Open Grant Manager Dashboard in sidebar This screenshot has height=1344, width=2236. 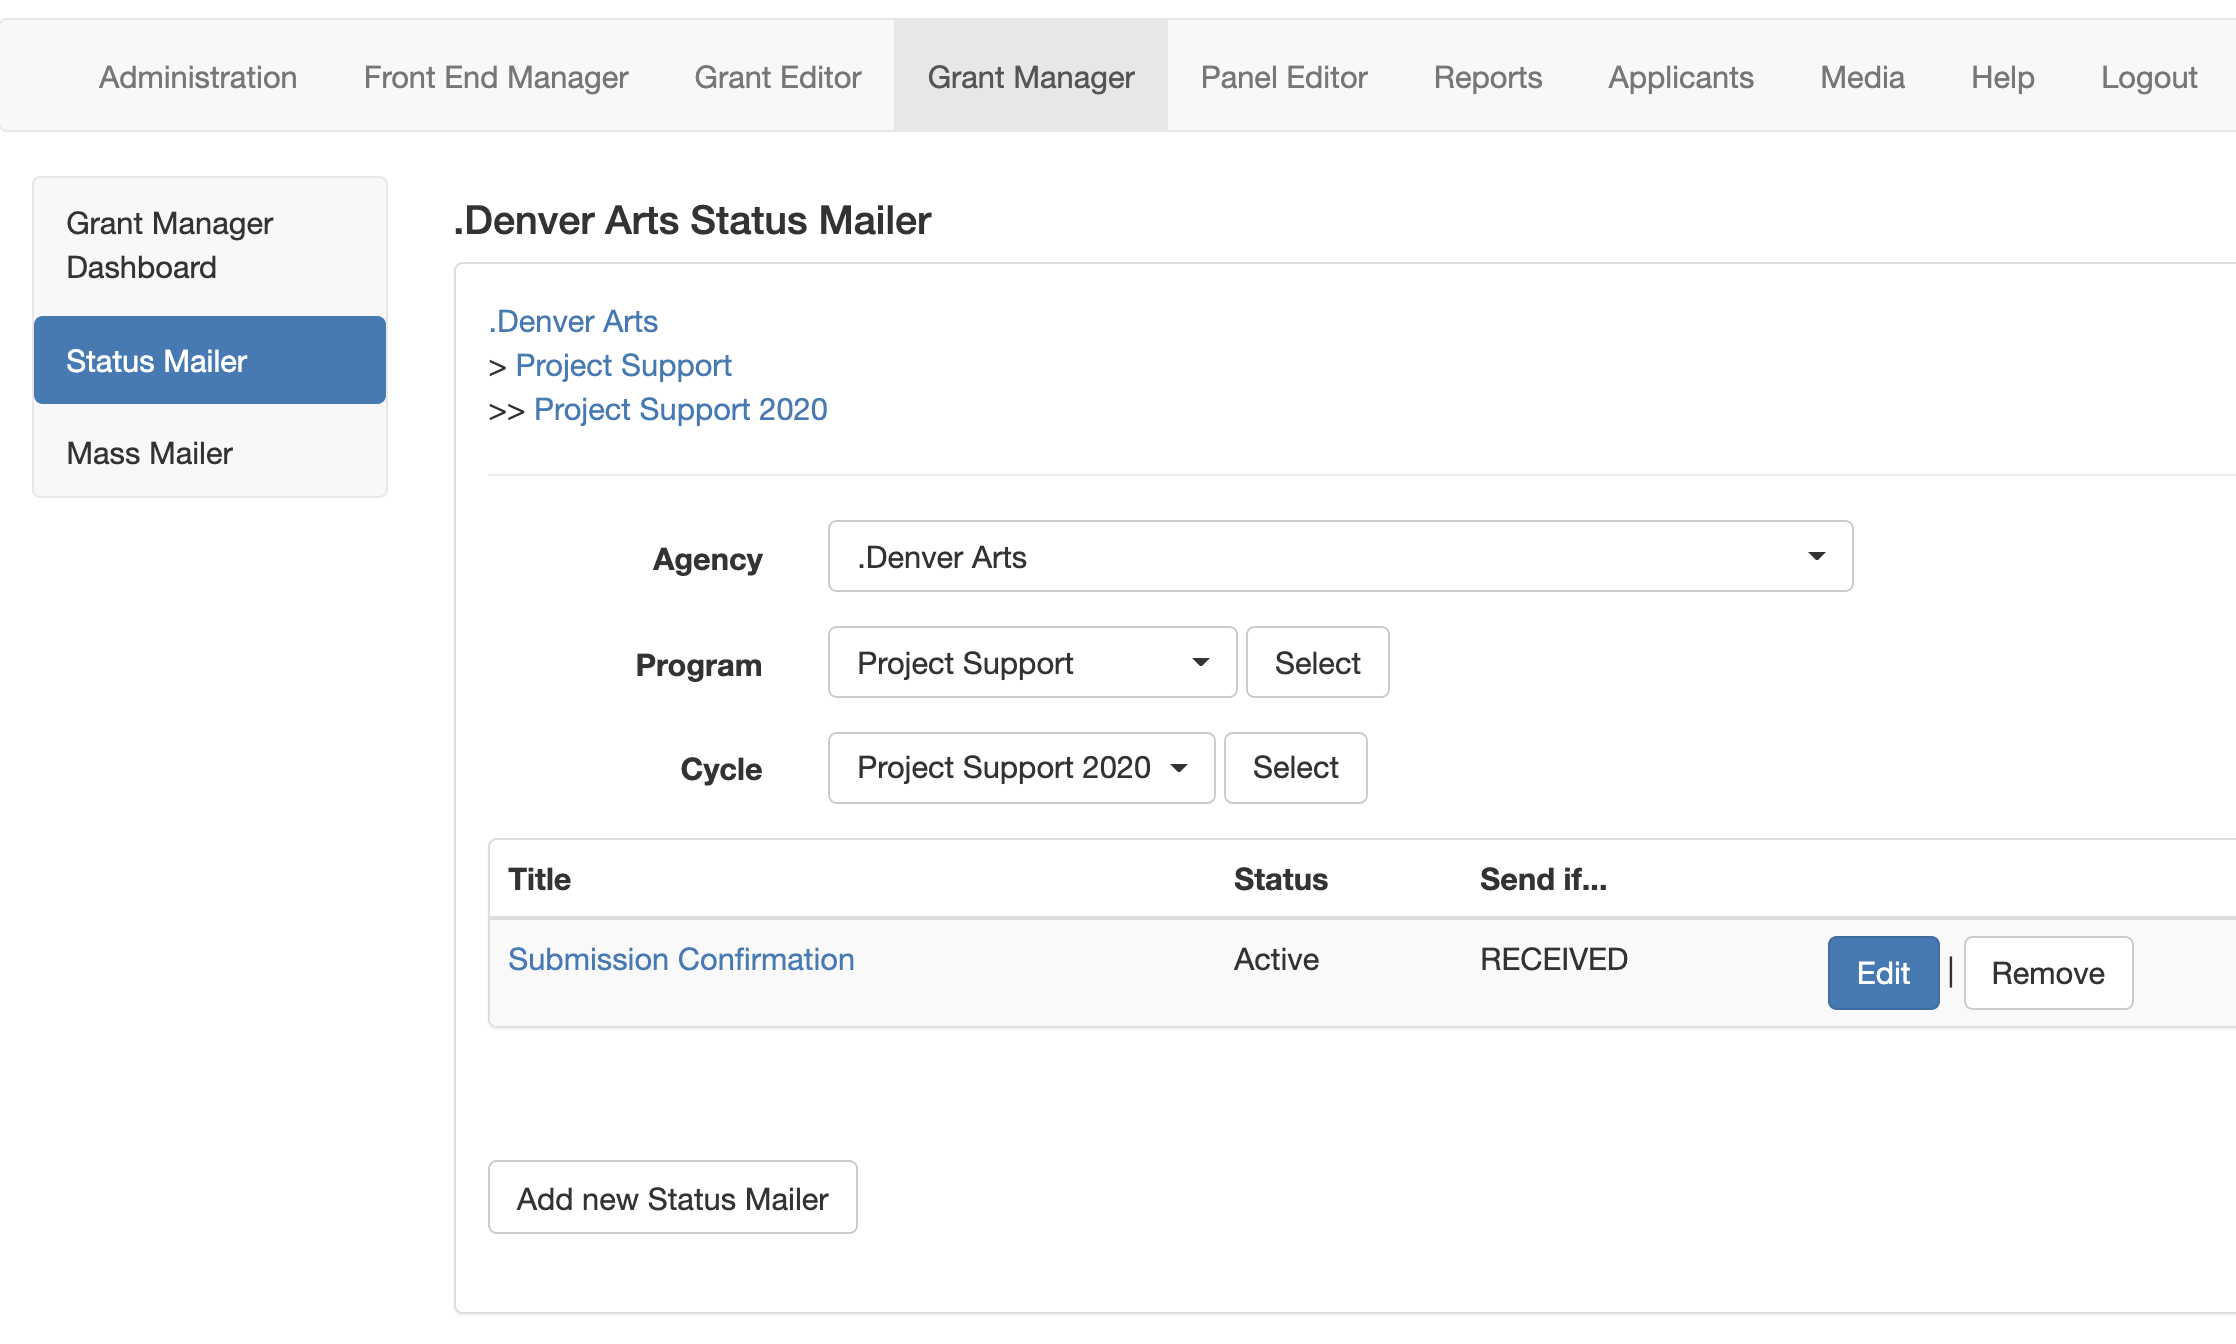pos(210,246)
